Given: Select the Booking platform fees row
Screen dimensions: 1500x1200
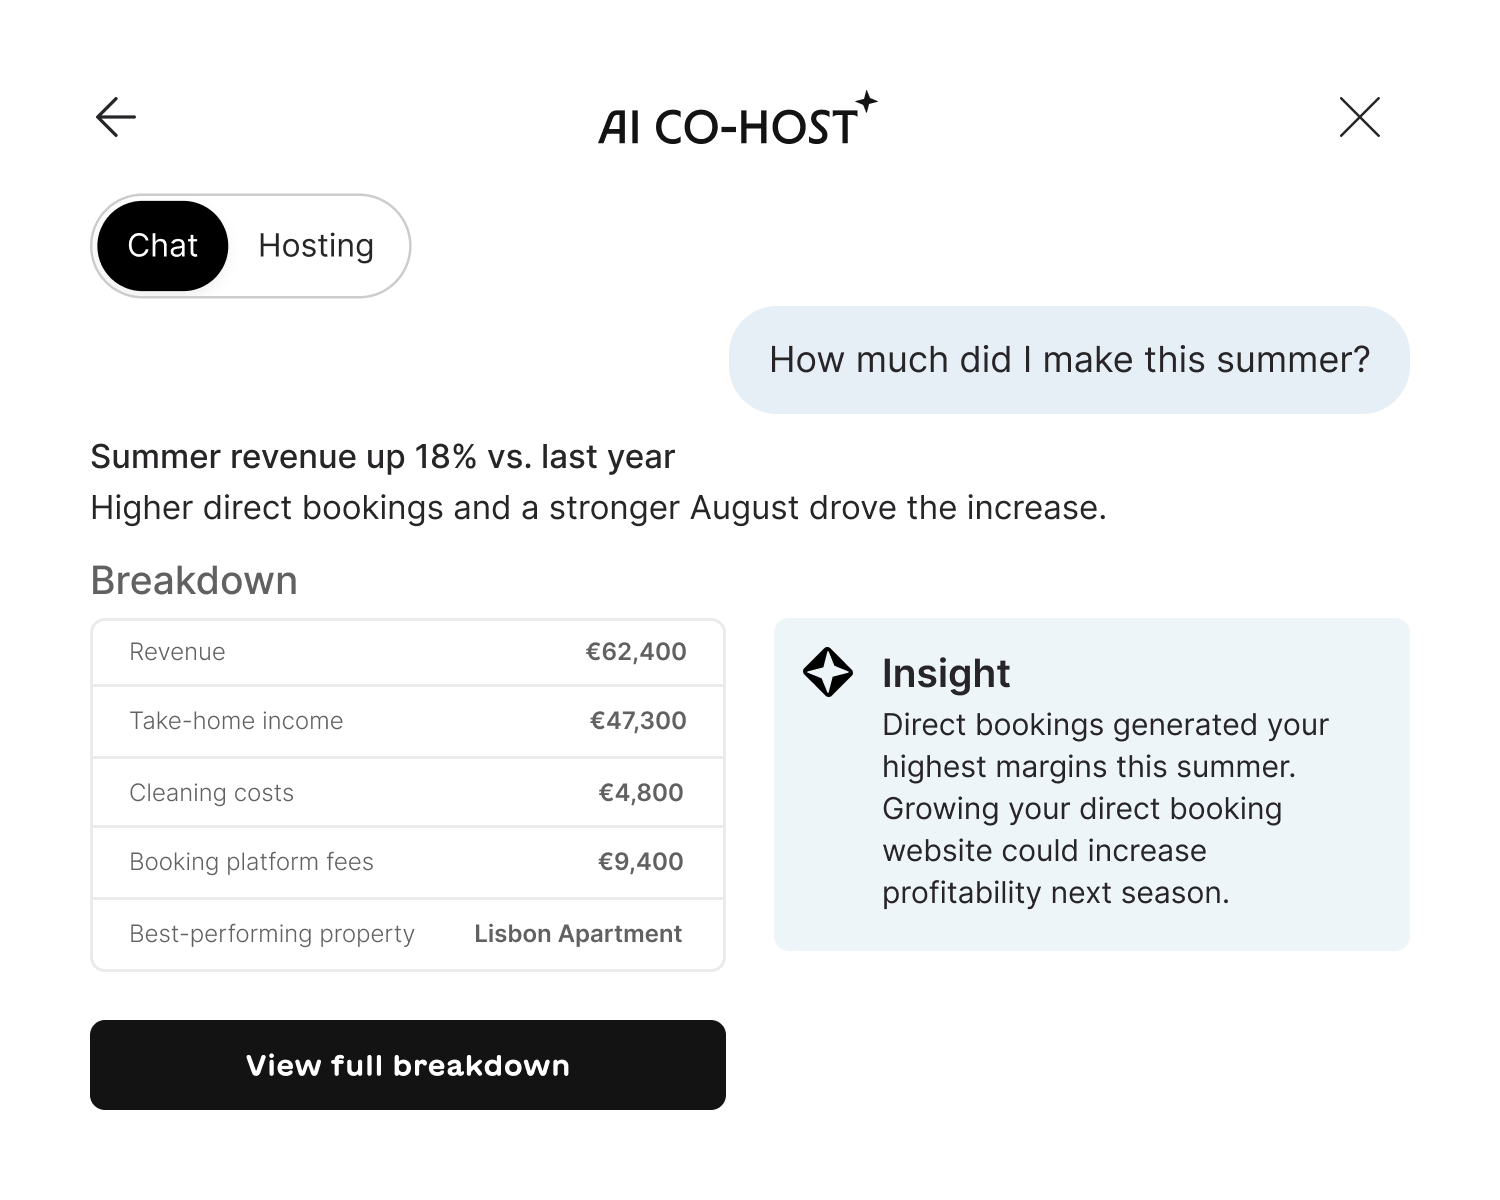Looking at the screenshot, I should click(408, 862).
